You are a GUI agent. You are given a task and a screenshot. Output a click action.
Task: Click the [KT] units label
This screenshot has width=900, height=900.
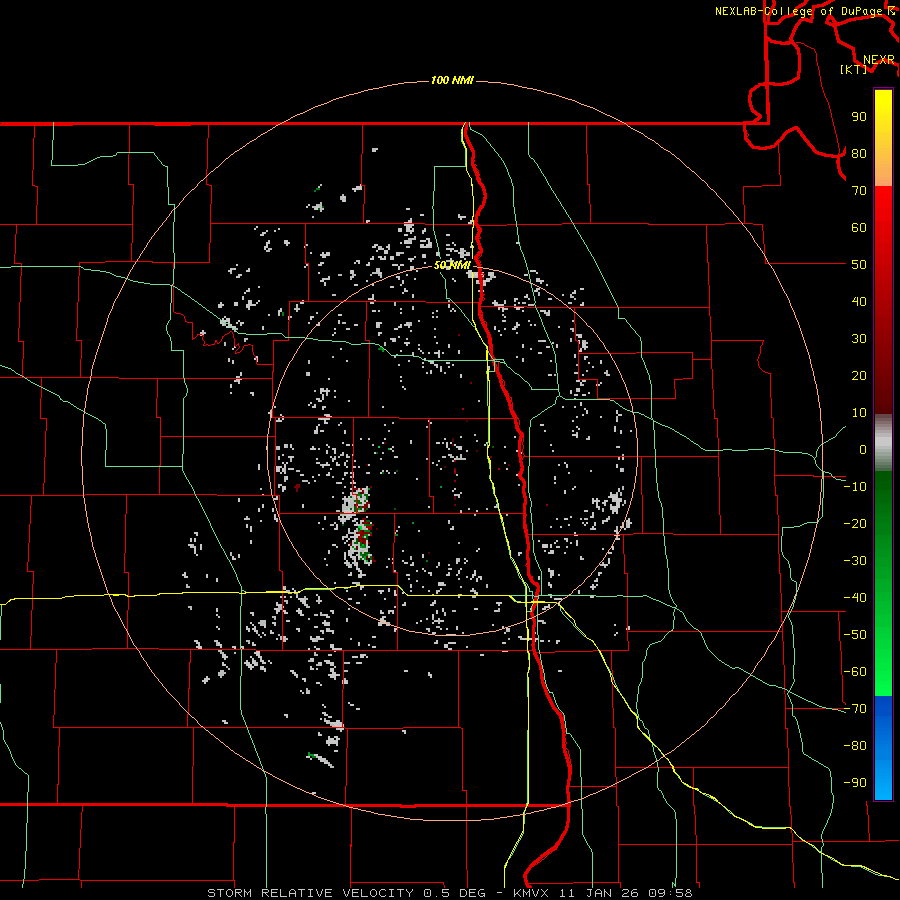854,69
